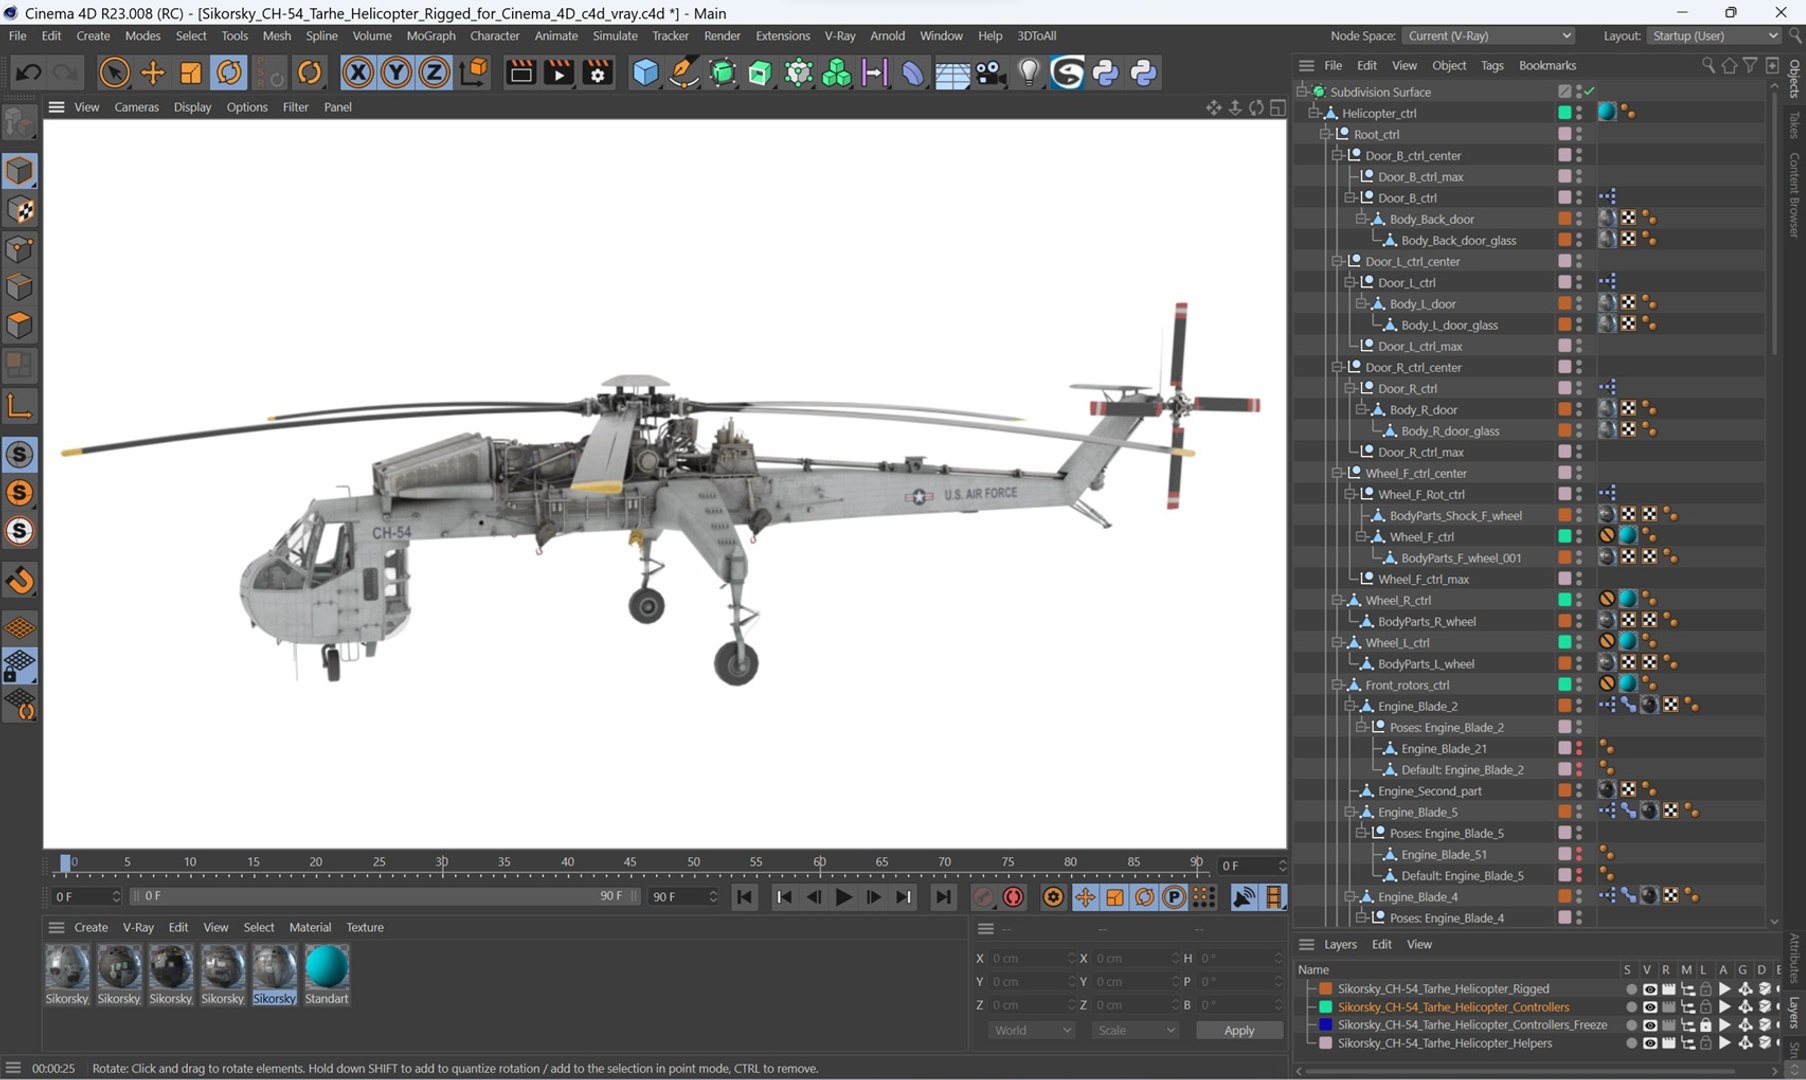Screen dimensions: 1806x1080
Task: Click Helicopter_ctrl green layer color swatch
Action: point(1564,113)
